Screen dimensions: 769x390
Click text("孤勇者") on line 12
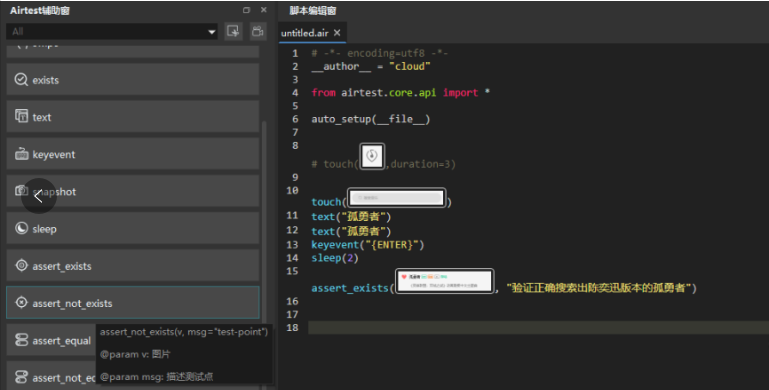coord(351,231)
